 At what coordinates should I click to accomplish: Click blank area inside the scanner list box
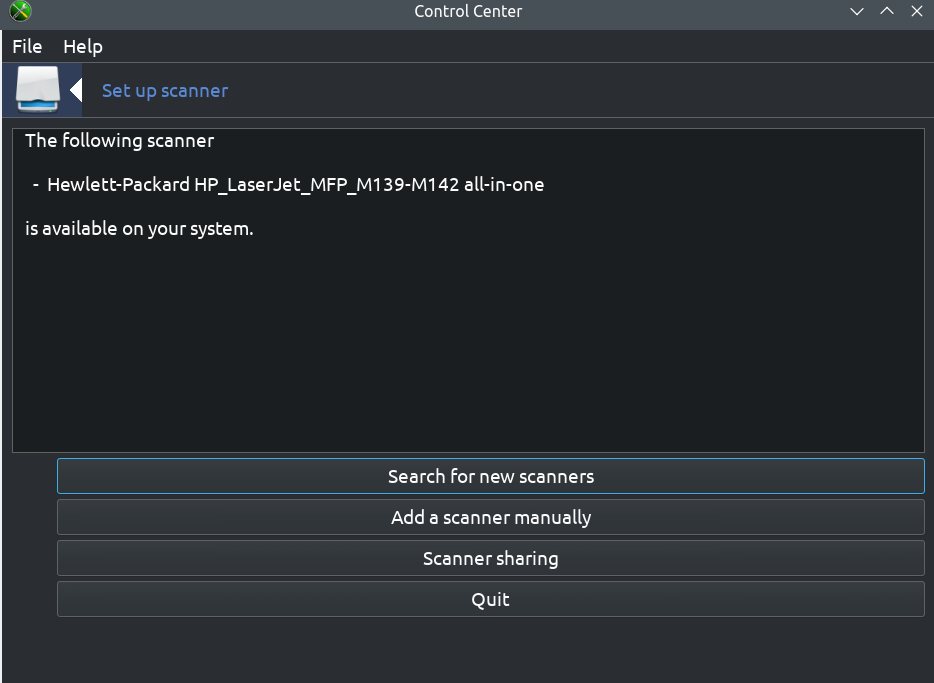pos(468,345)
